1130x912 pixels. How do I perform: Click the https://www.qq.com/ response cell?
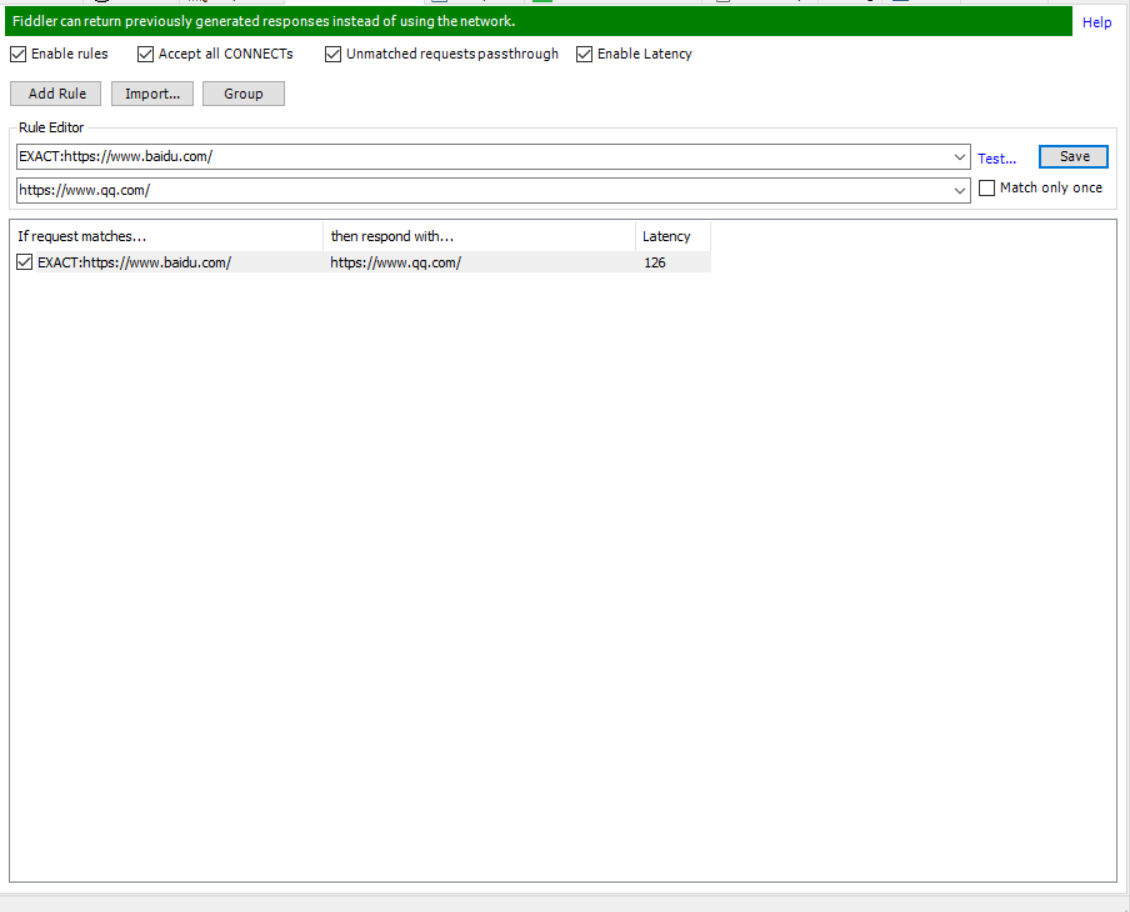click(x=396, y=262)
